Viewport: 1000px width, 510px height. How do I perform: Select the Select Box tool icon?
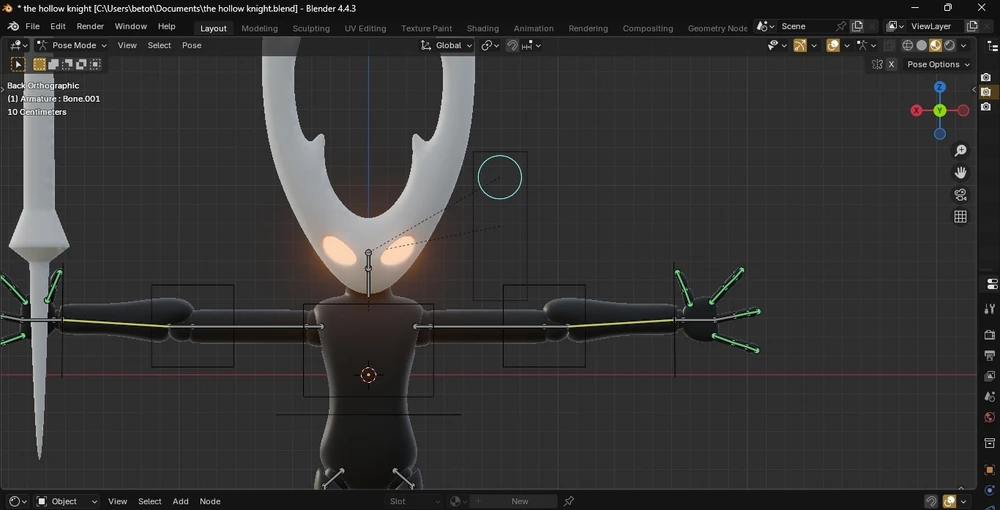click(x=17, y=64)
